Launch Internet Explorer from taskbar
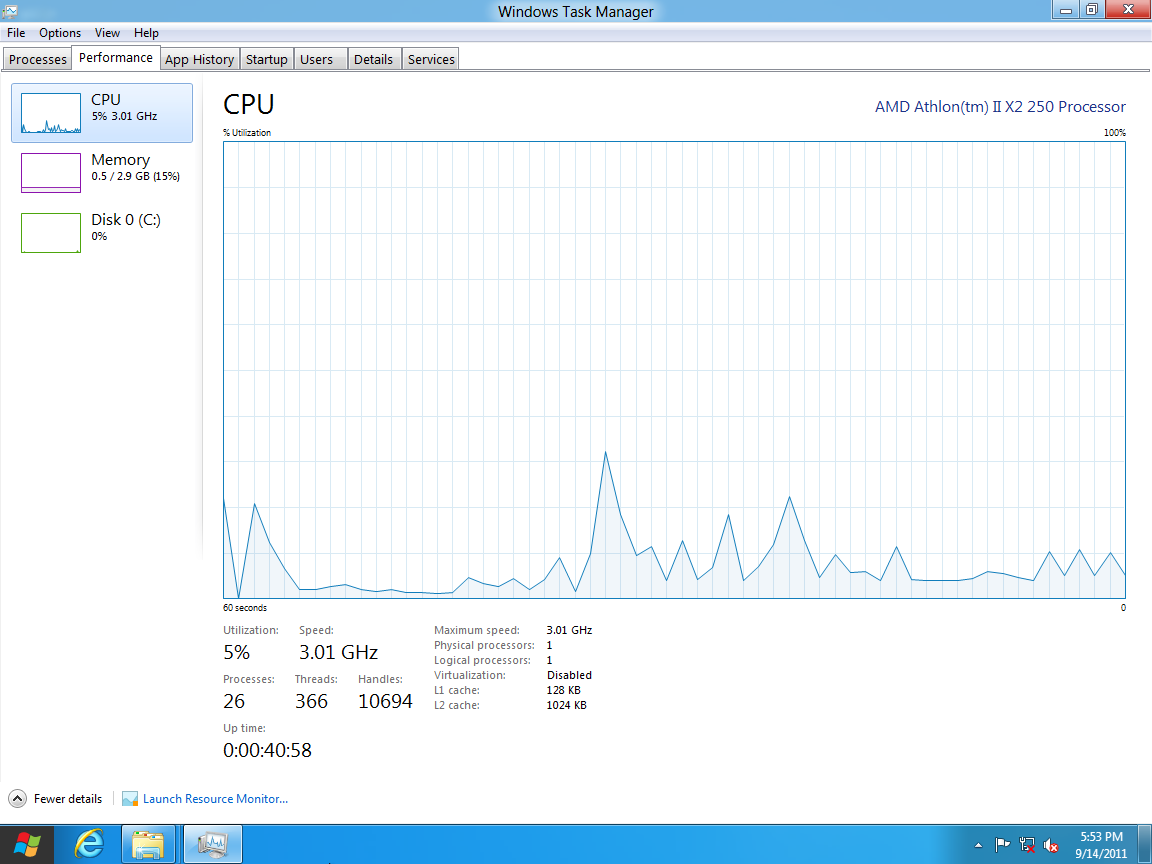 pos(89,845)
